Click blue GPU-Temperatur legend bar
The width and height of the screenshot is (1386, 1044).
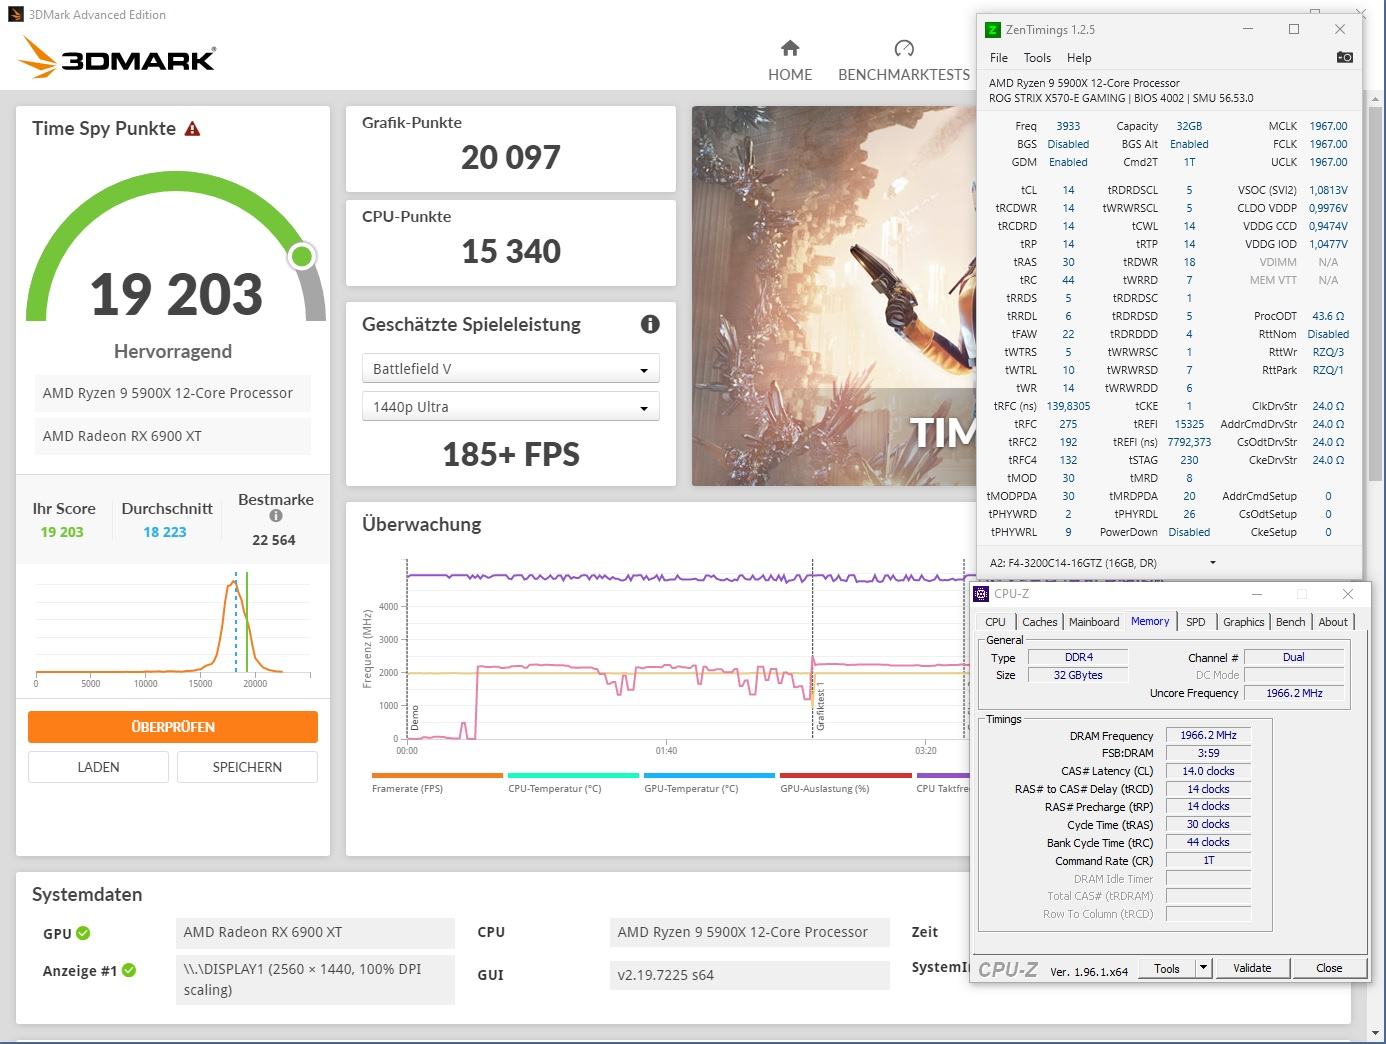click(709, 775)
